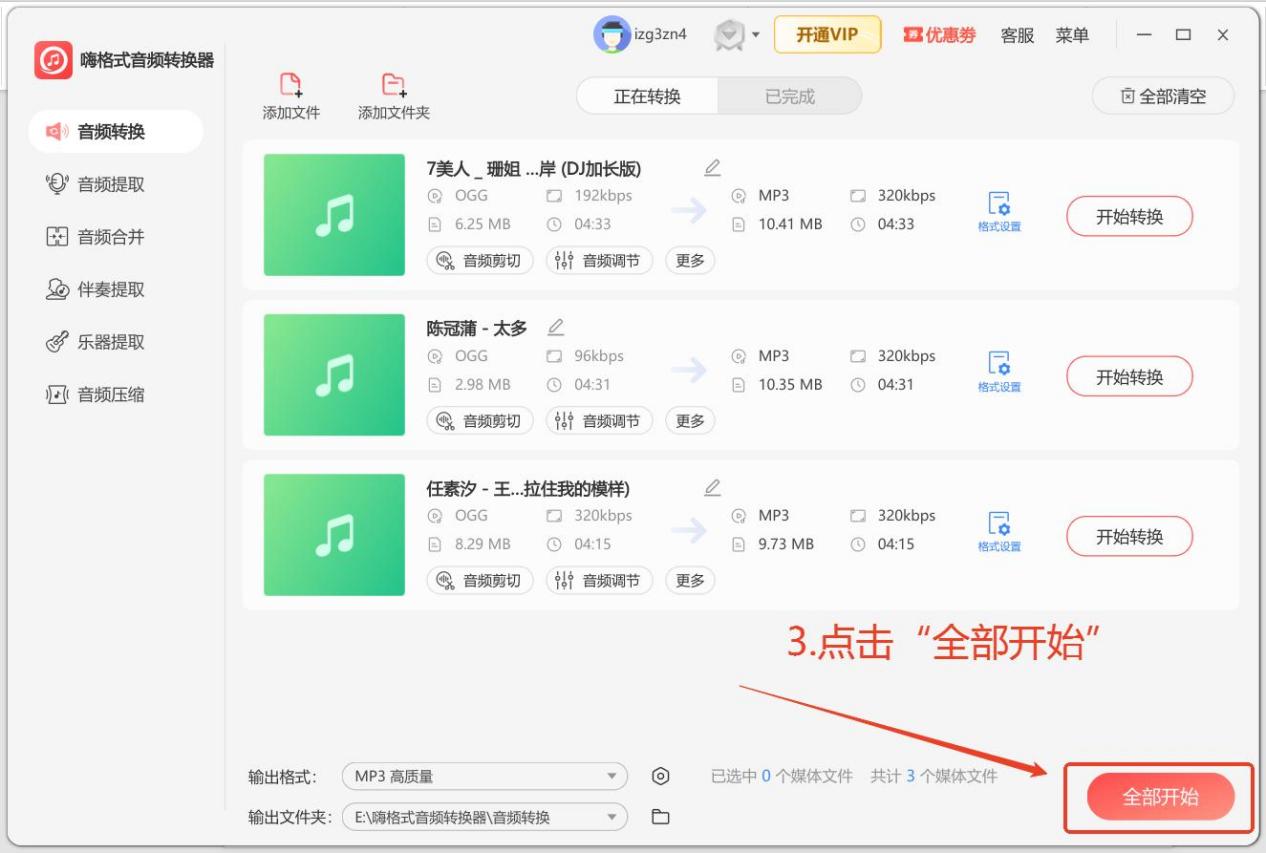This screenshot has width=1266, height=853.
Task: Click output format settings hexagon icon
Action: [x=660, y=776]
